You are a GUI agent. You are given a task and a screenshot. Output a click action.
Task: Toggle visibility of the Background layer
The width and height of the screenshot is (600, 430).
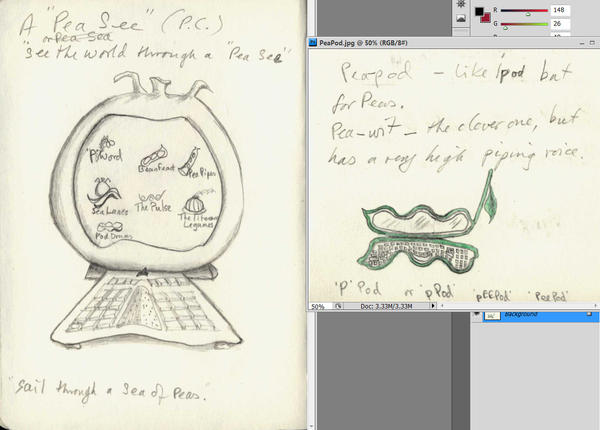pyautogui.click(x=476, y=315)
